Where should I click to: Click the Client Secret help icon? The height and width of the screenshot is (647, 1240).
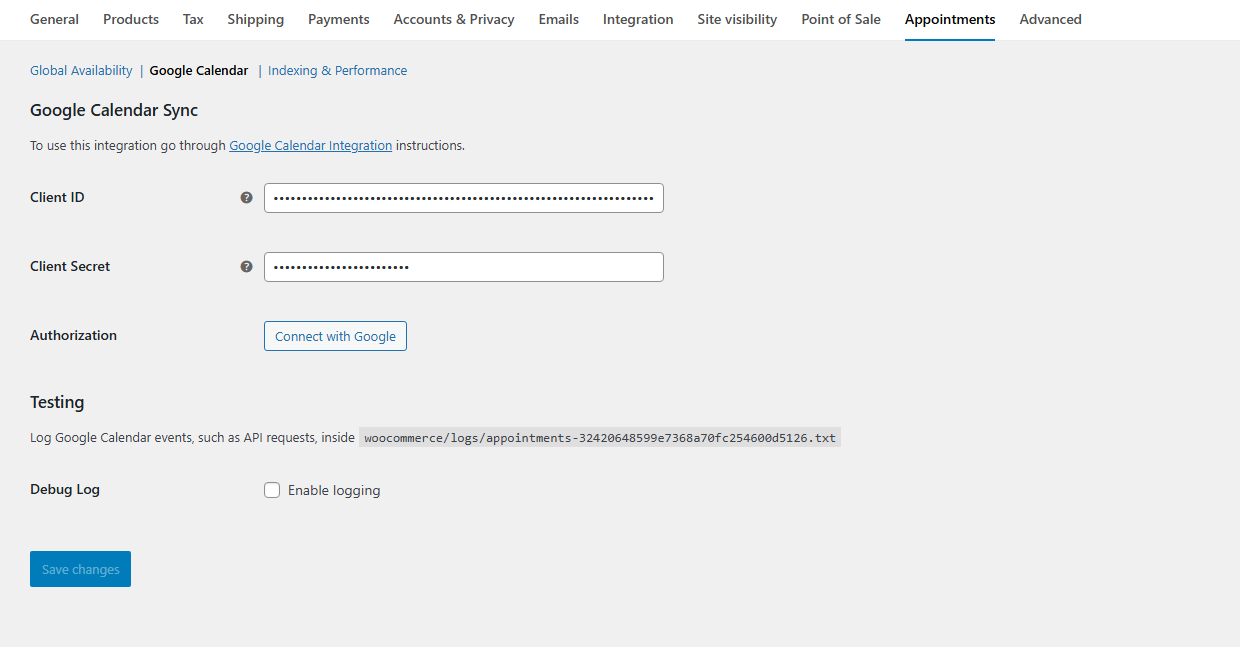click(x=246, y=267)
